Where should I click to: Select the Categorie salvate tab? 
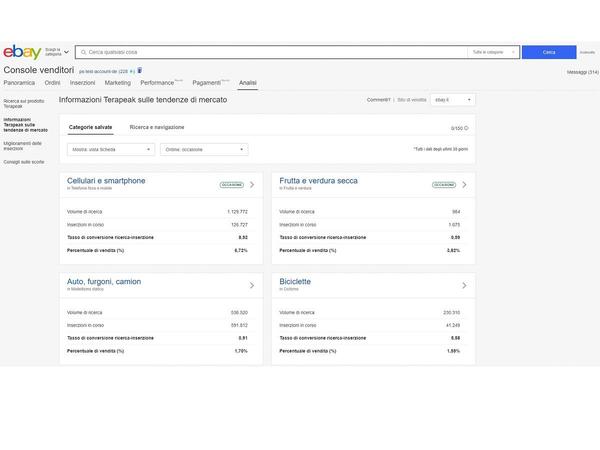tap(91, 127)
